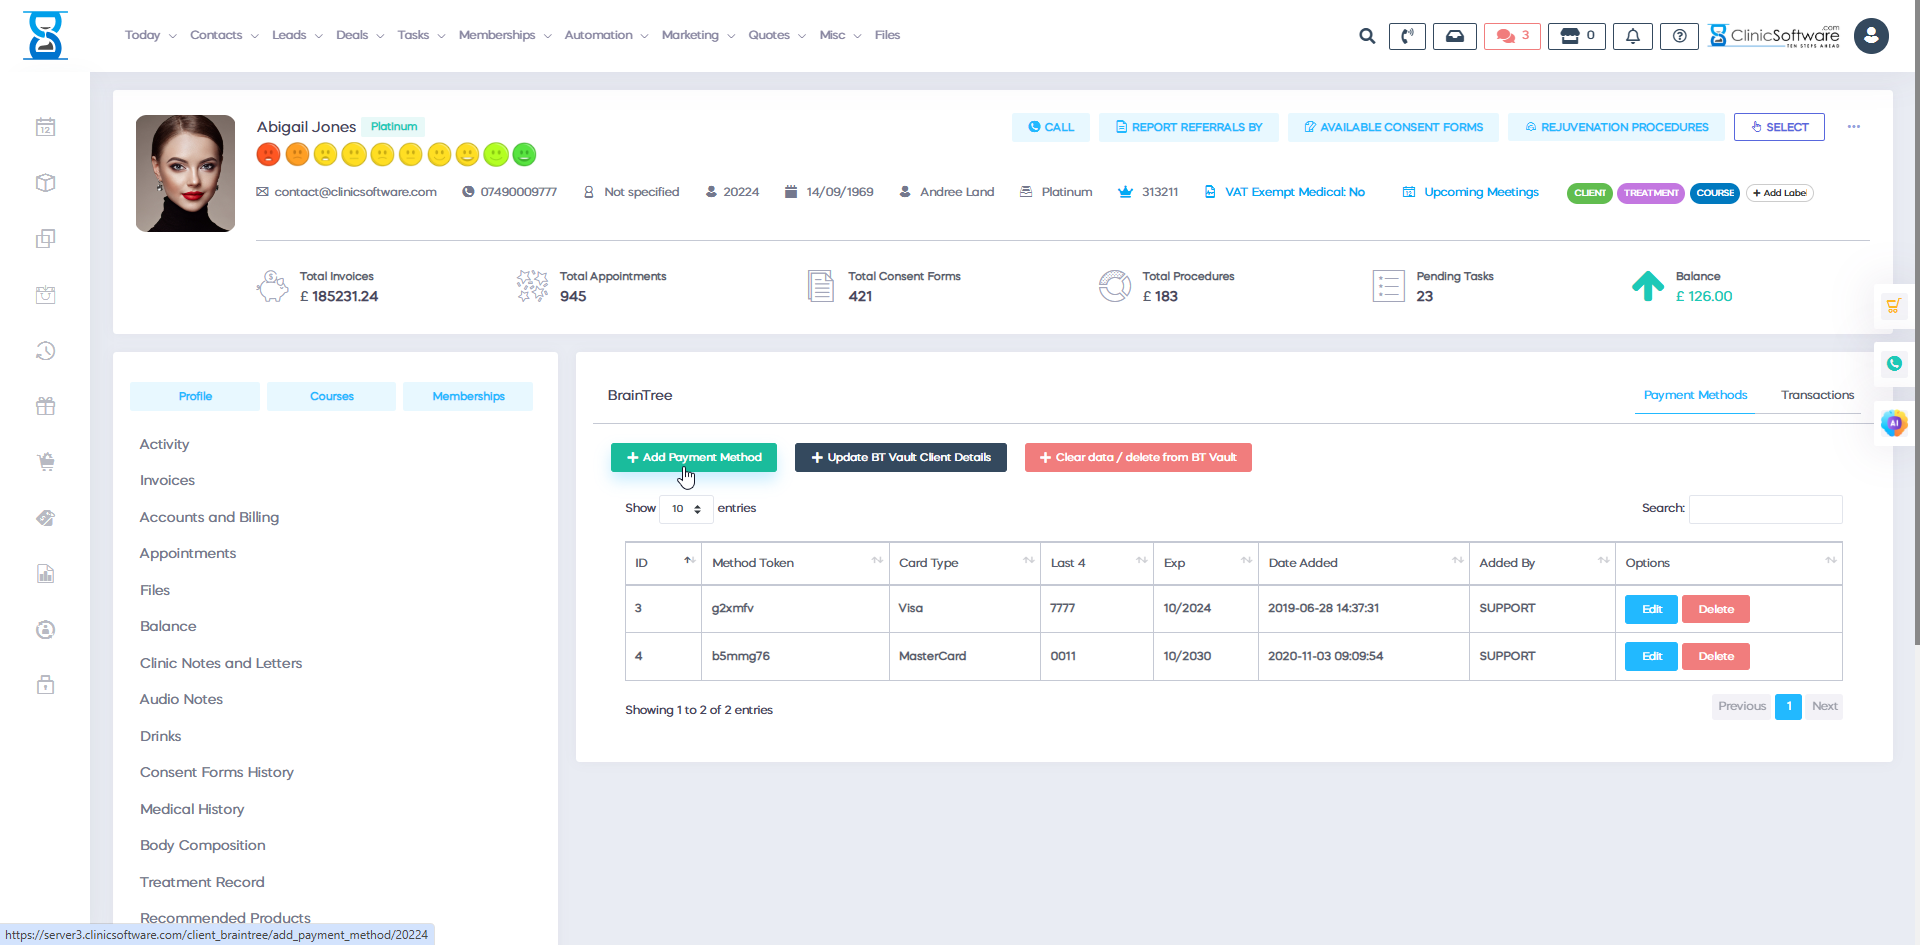Viewport: 1920px width, 945px height.
Task: Open the inbox tray icon
Action: 1455,35
